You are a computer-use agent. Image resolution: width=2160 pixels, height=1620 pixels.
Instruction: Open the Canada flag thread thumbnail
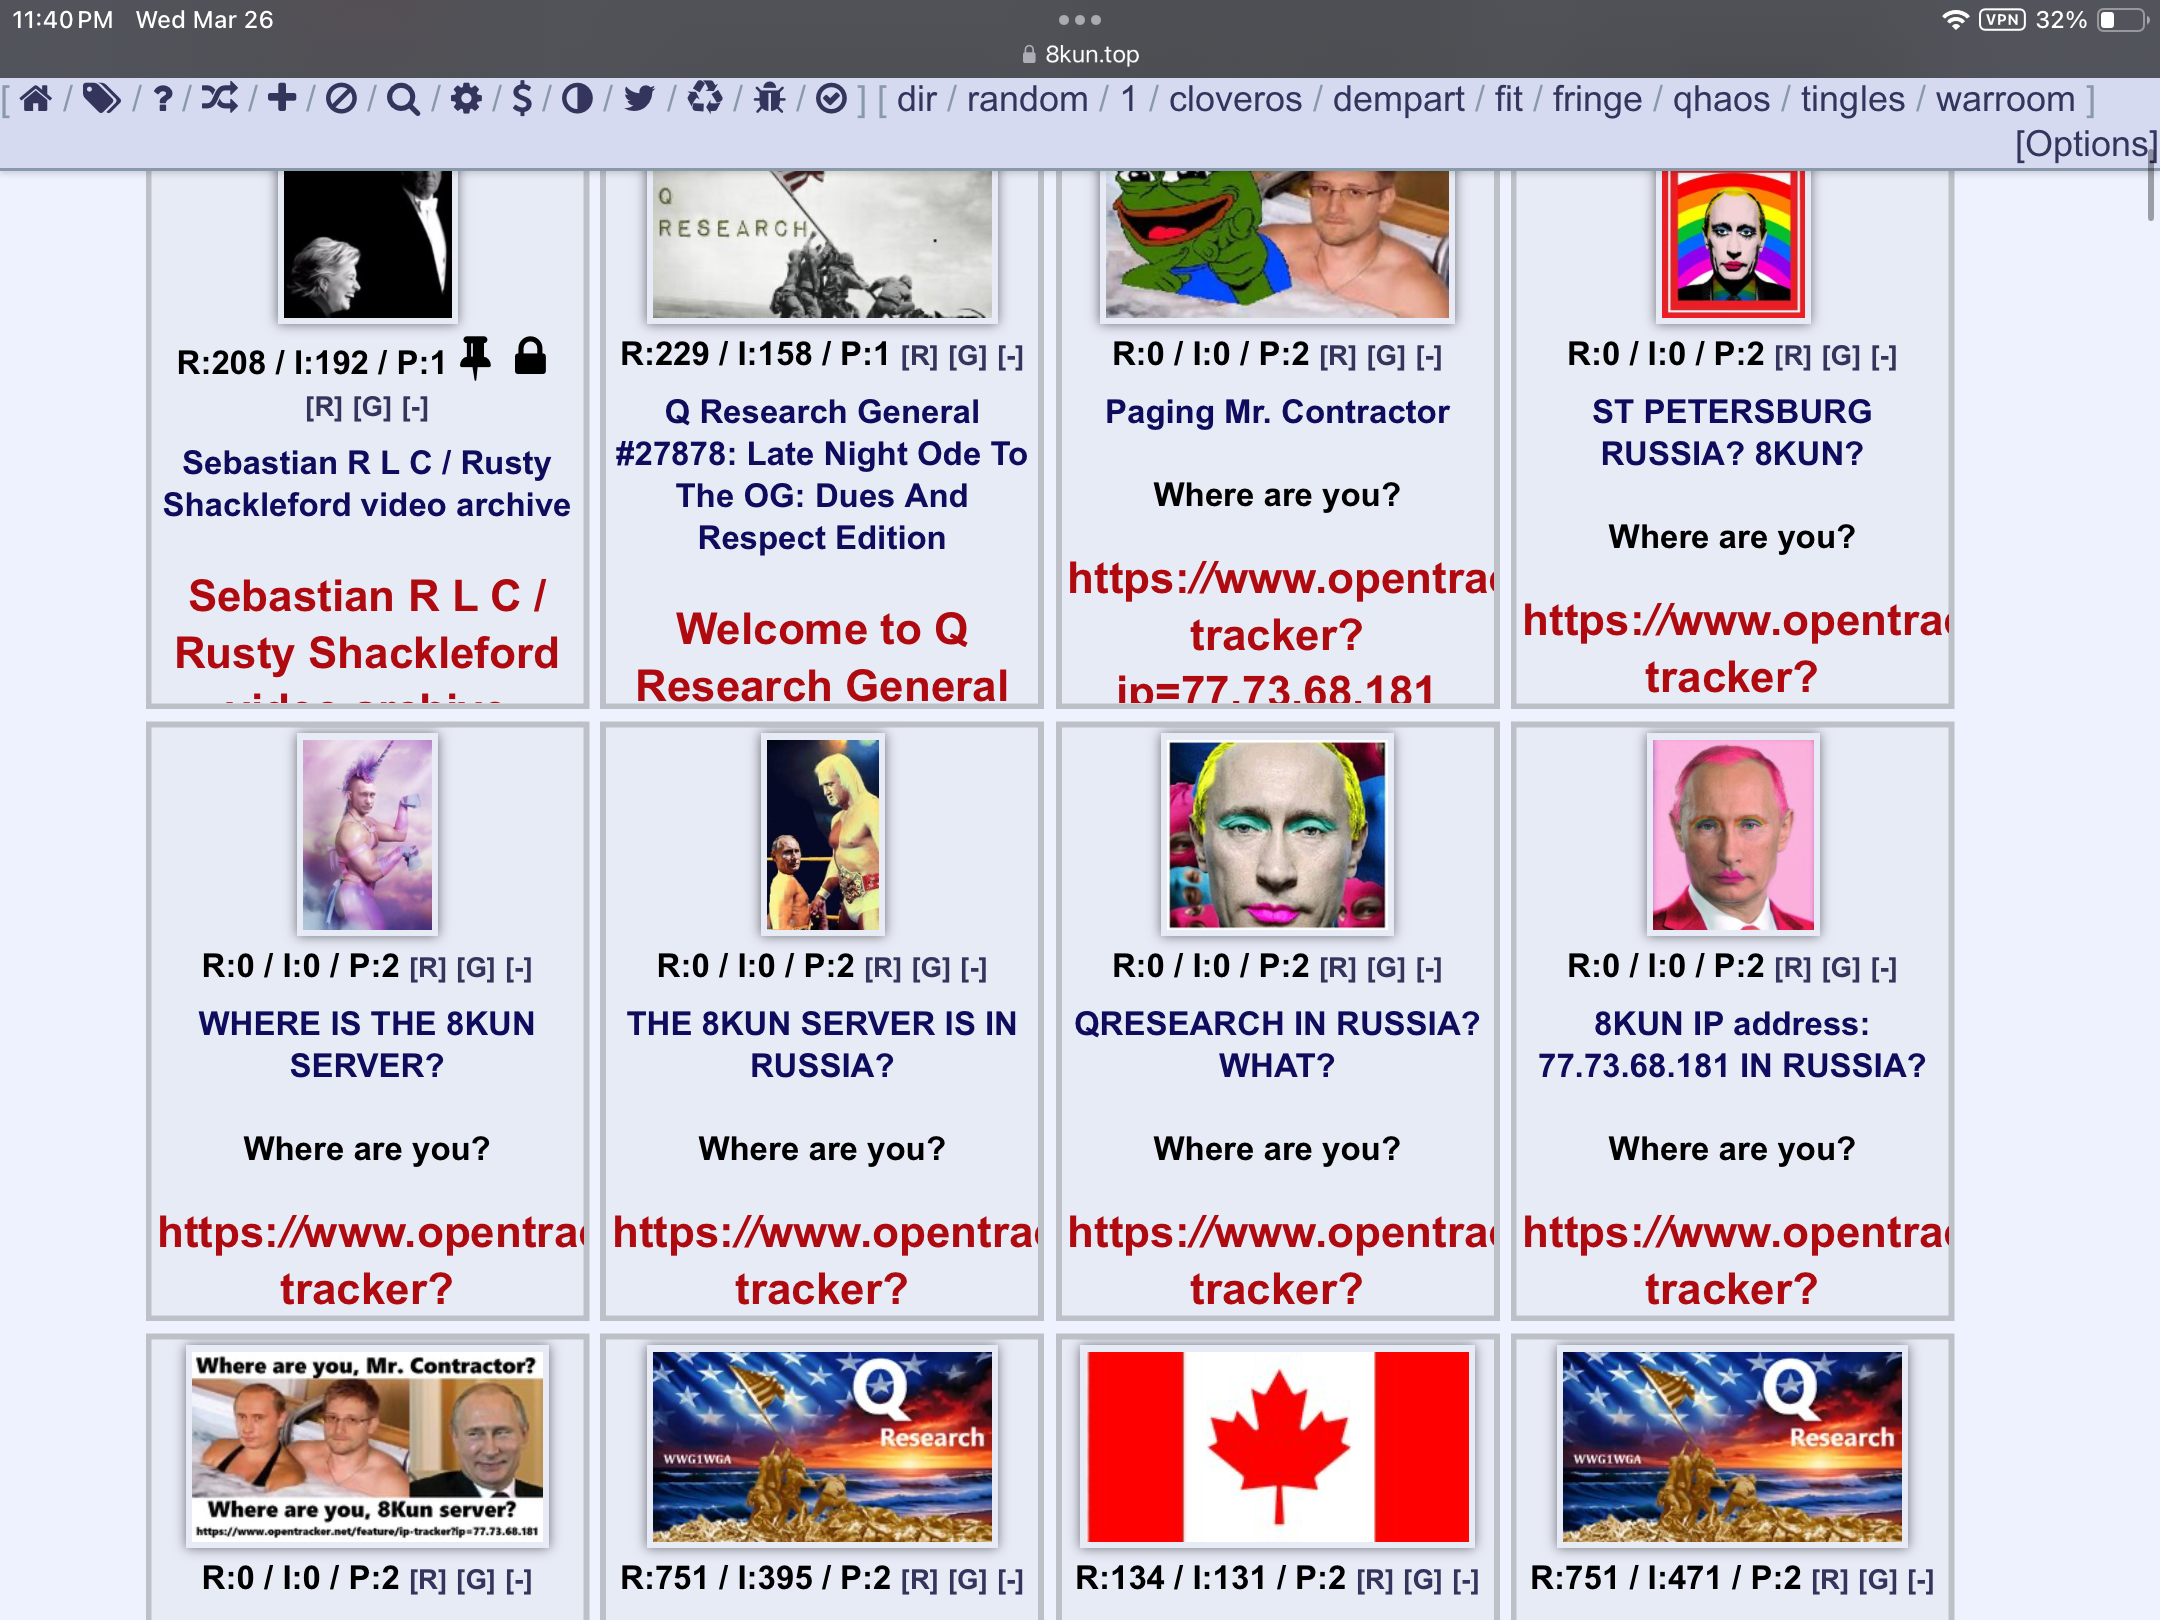tap(1278, 1446)
